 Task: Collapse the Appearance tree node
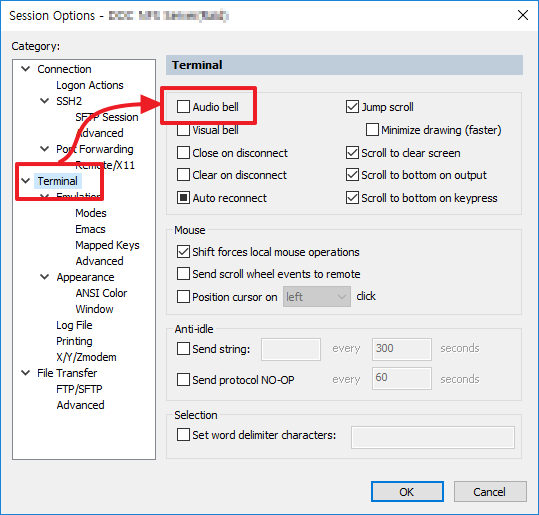point(45,277)
